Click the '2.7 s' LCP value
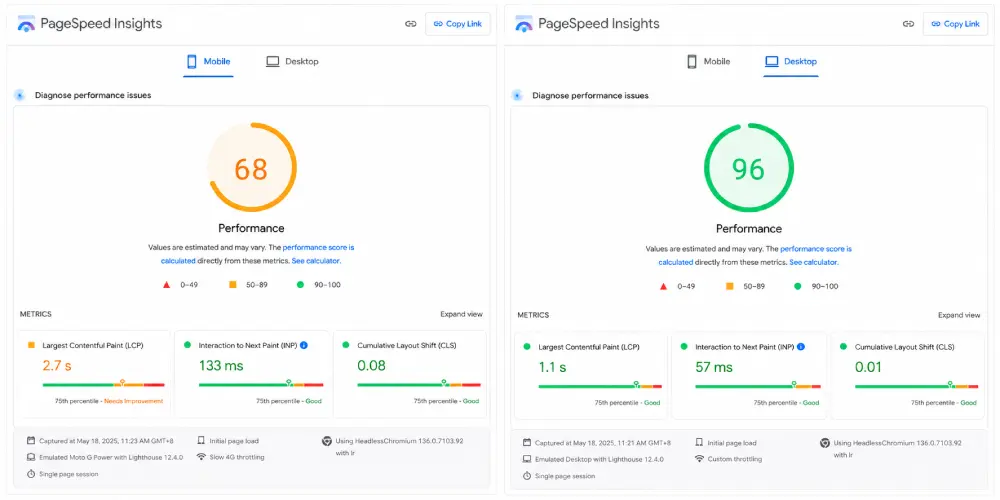The width and height of the screenshot is (1000, 500). point(57,365)
